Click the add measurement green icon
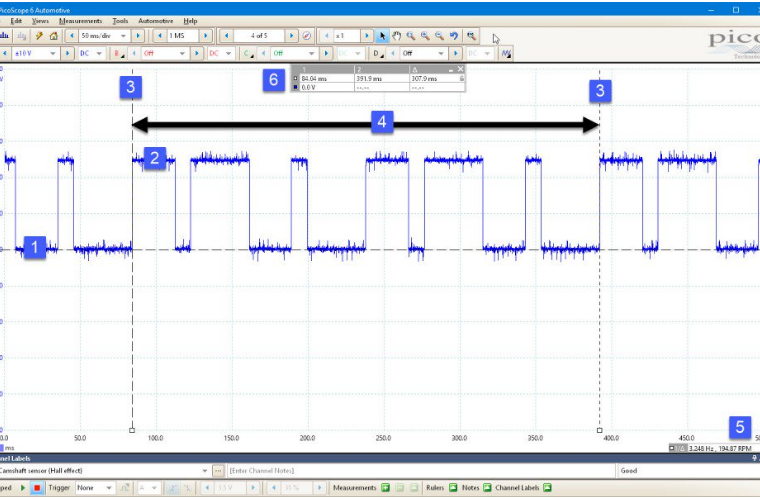This screenshot has width=760, height=500. [385, 488]
